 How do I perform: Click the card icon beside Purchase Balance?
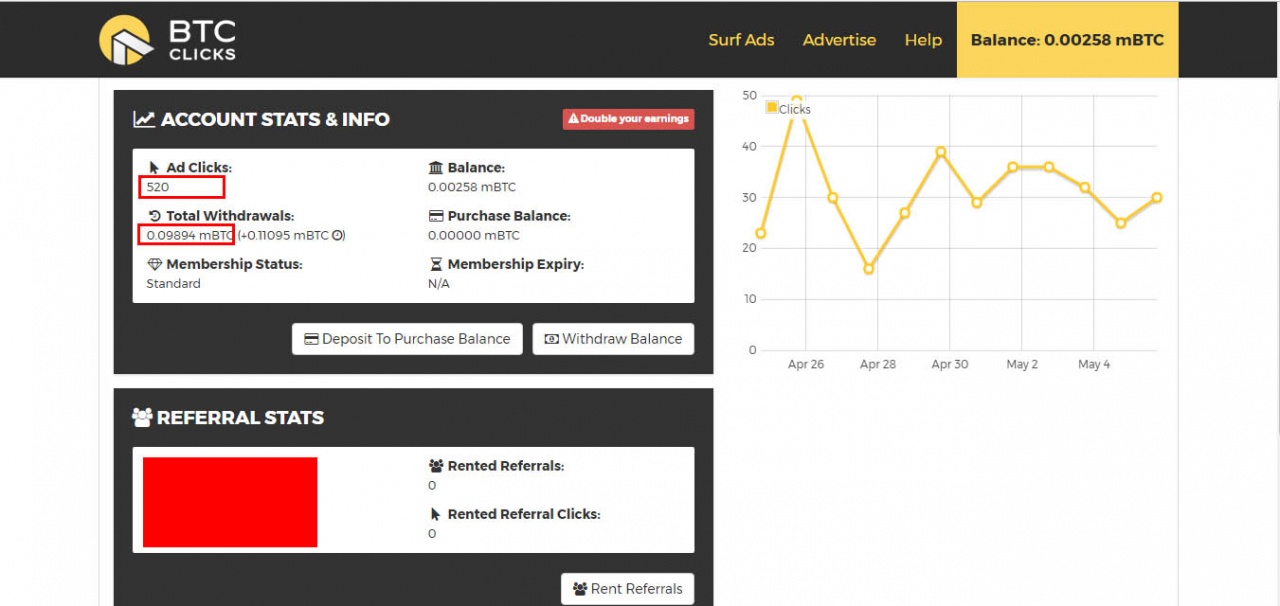pos(436,216)
